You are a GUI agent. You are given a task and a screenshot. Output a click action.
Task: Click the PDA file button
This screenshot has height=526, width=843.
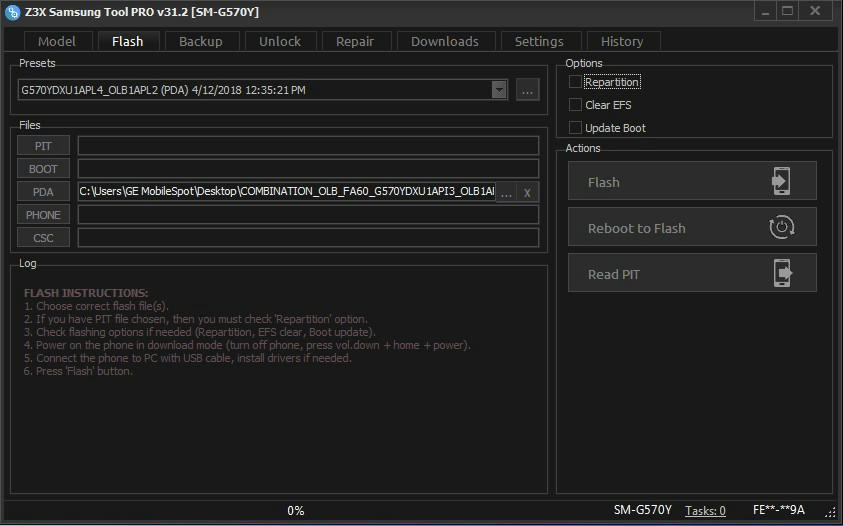point(44,192)
